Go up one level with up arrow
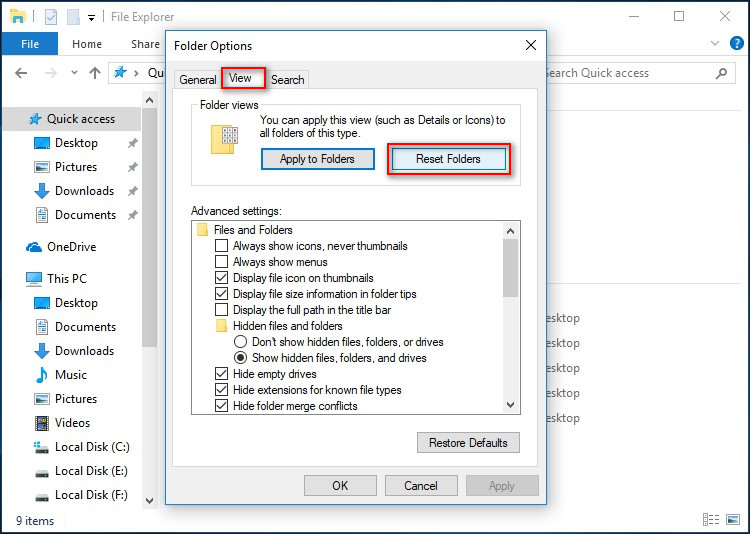The height and width of the screenshot is (534, 750). coord(95,73)
